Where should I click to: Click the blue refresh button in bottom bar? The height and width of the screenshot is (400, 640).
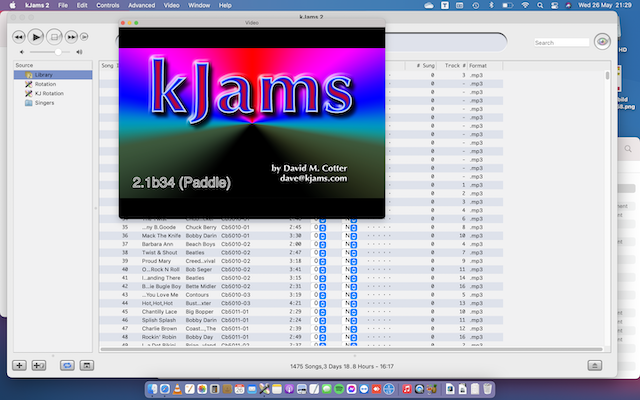(x=67, y=366)
